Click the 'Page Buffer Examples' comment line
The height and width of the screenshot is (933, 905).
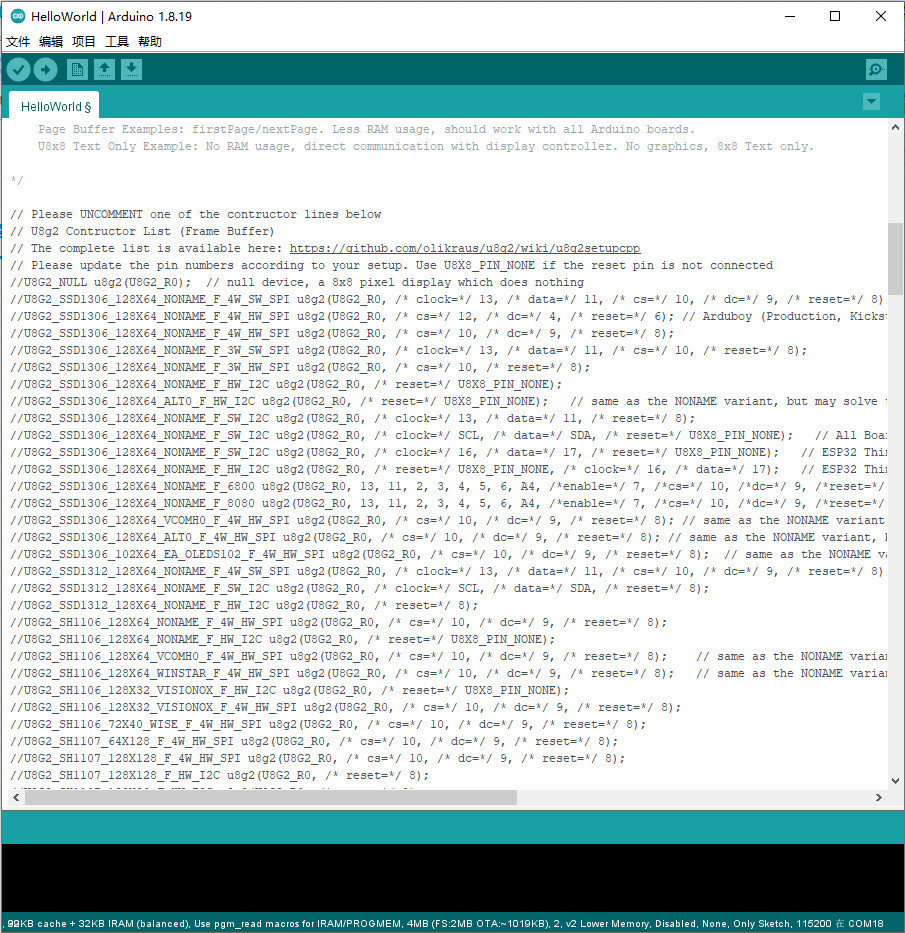point(367,129)
